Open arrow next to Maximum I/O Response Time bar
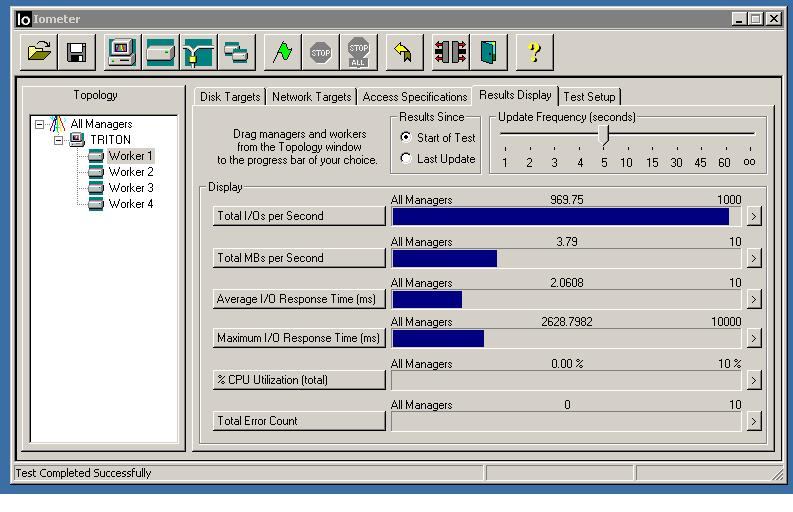The height and width of the screenshot is (512, 793). [x=754, y=338]
